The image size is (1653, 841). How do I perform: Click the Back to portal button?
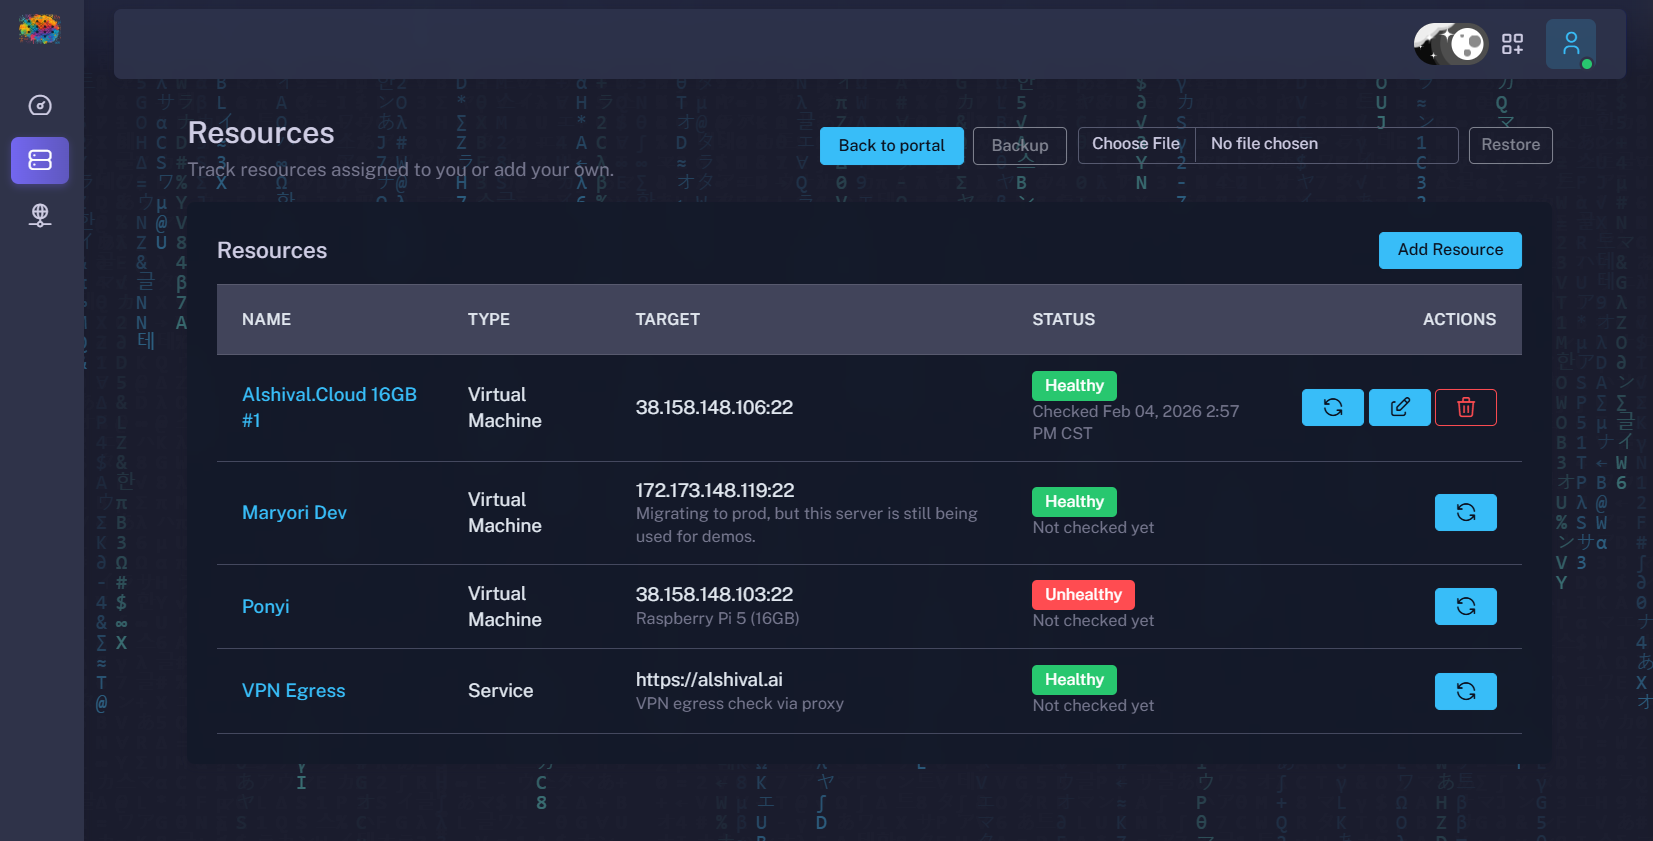tap(891, 146)
